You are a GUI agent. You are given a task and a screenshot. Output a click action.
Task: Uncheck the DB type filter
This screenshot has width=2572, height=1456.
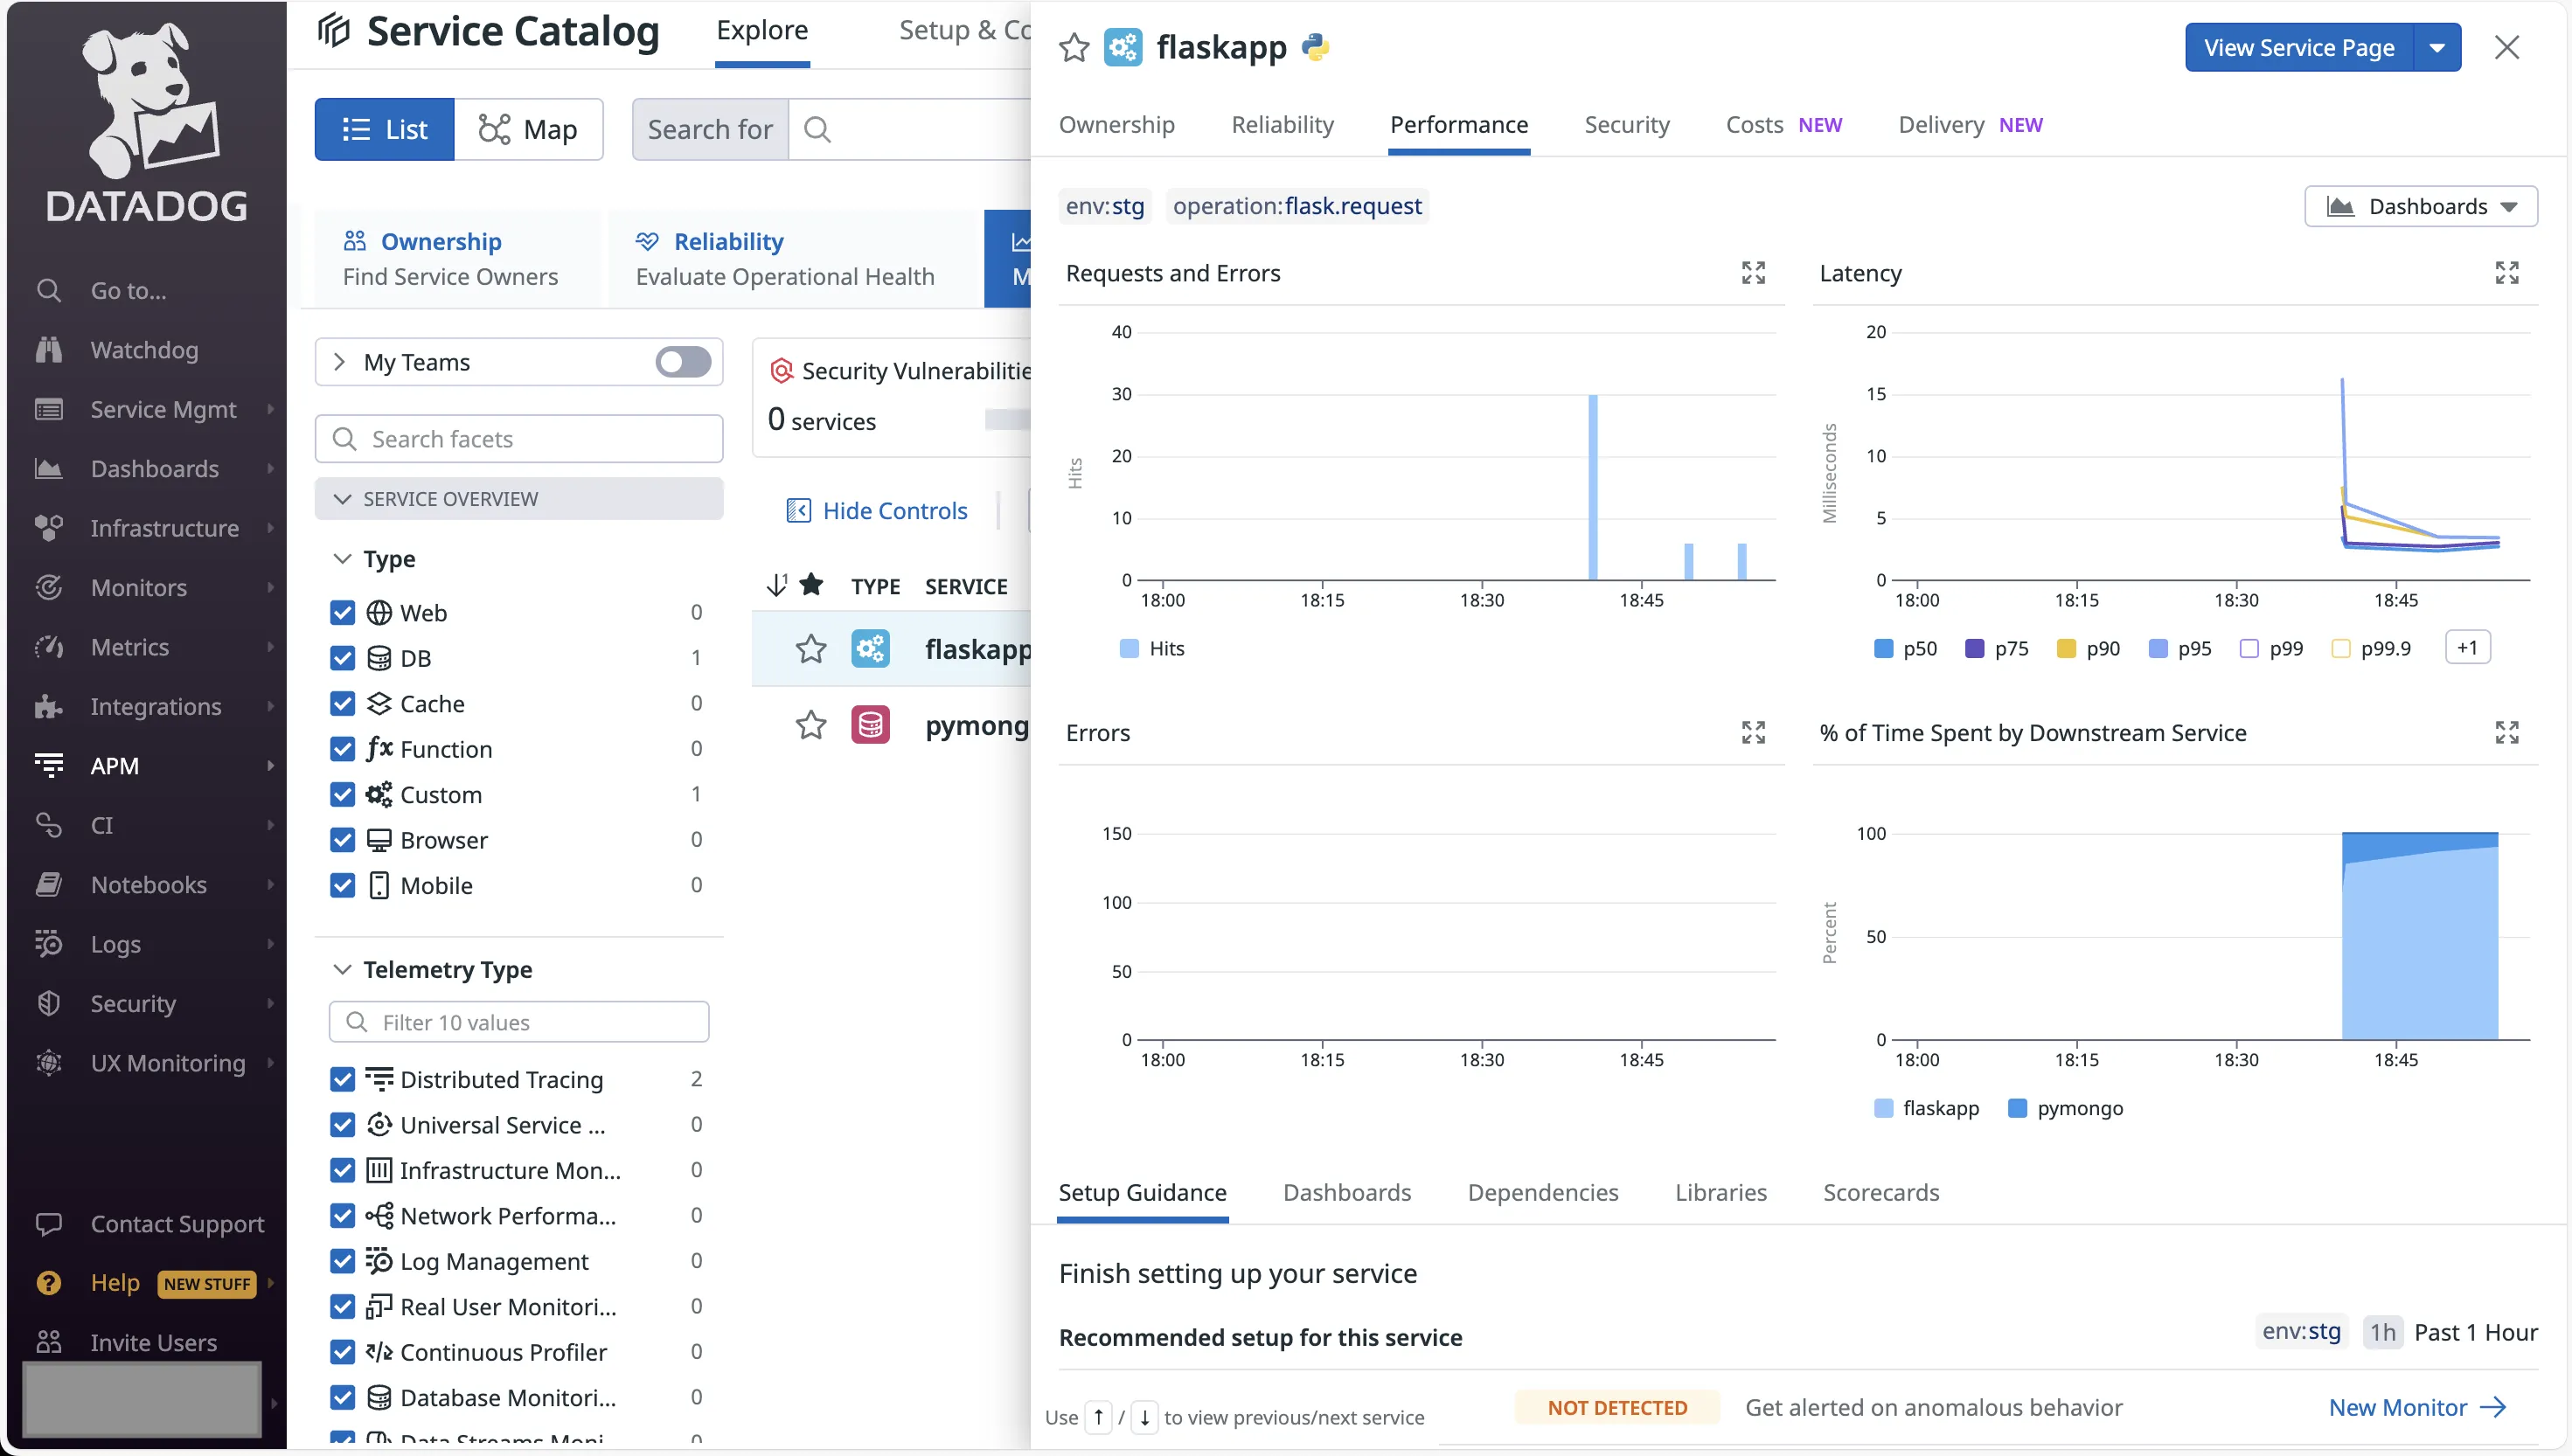(343, 657)
